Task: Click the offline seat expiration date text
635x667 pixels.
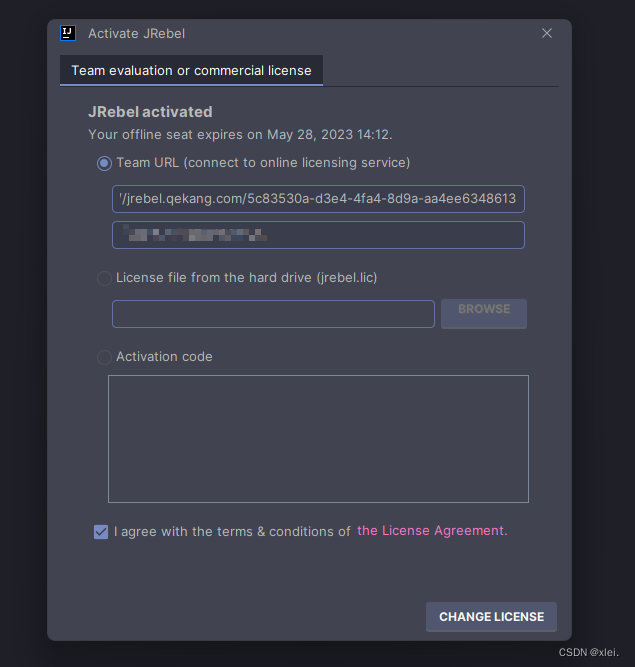Action: [240, 134]
